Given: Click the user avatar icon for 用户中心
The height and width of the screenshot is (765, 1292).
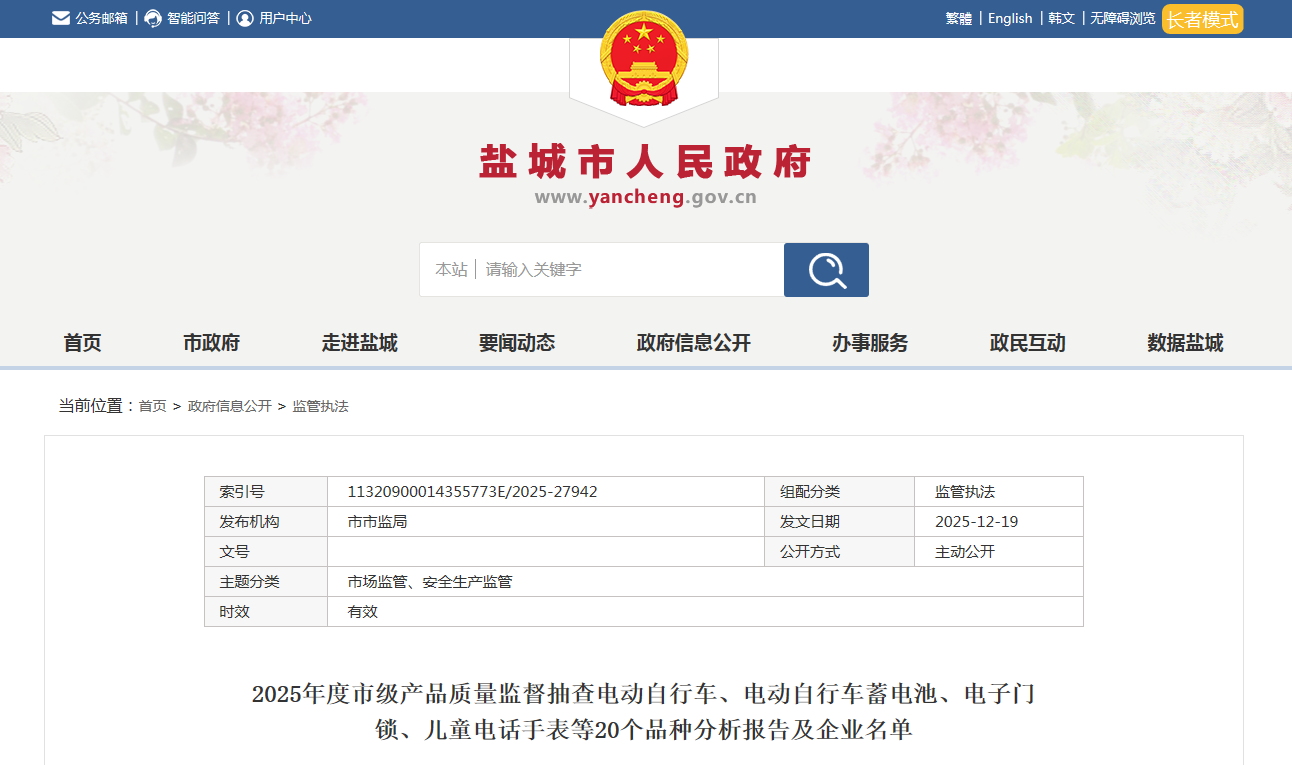Looking at the screenshot, I should (245, 18).
